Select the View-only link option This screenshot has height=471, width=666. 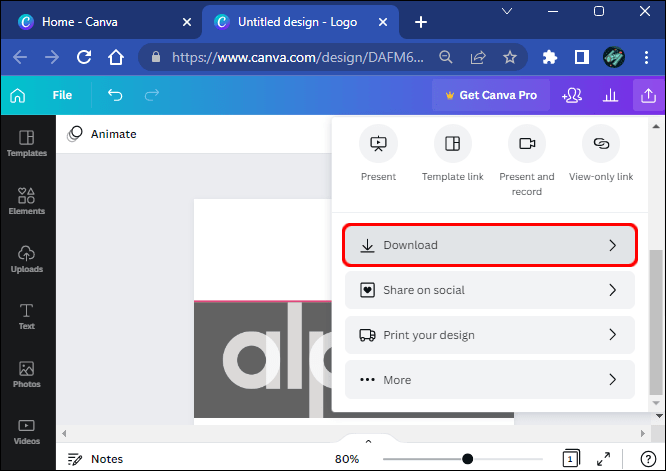[601, 153]
